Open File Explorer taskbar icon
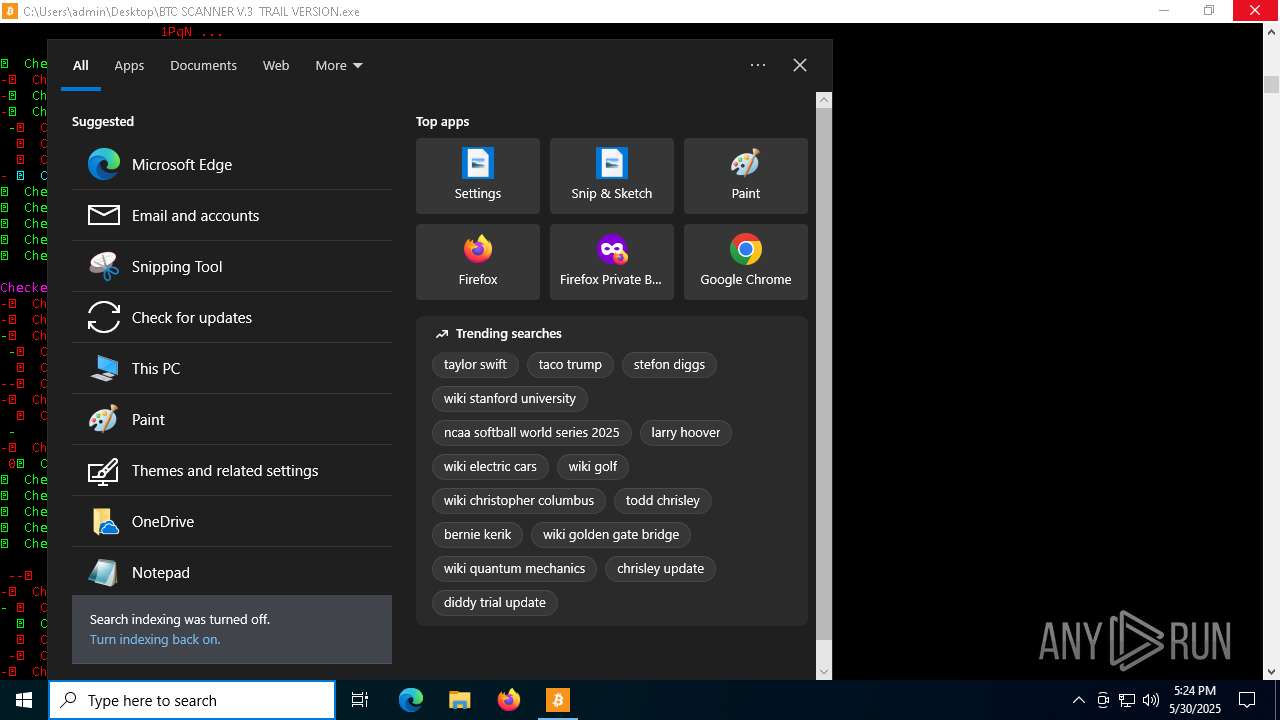Viewport: 1280px width, 720px height. [x=459, y=700]
